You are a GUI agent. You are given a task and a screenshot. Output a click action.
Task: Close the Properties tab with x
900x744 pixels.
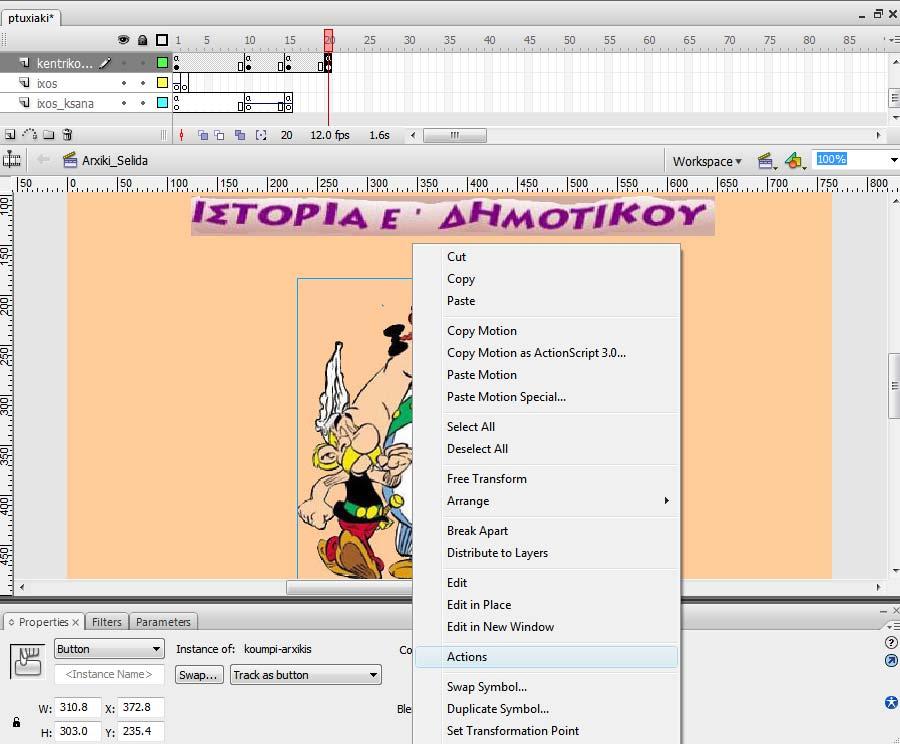(75, 622)
